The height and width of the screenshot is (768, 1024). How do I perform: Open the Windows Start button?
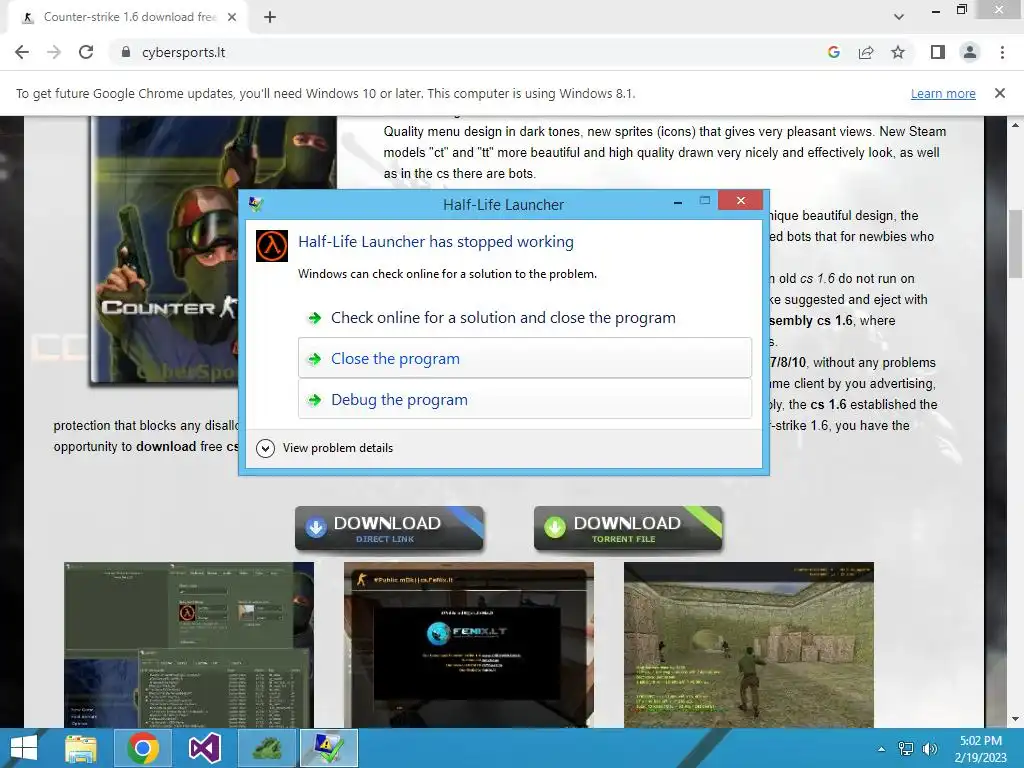[24, 748]
